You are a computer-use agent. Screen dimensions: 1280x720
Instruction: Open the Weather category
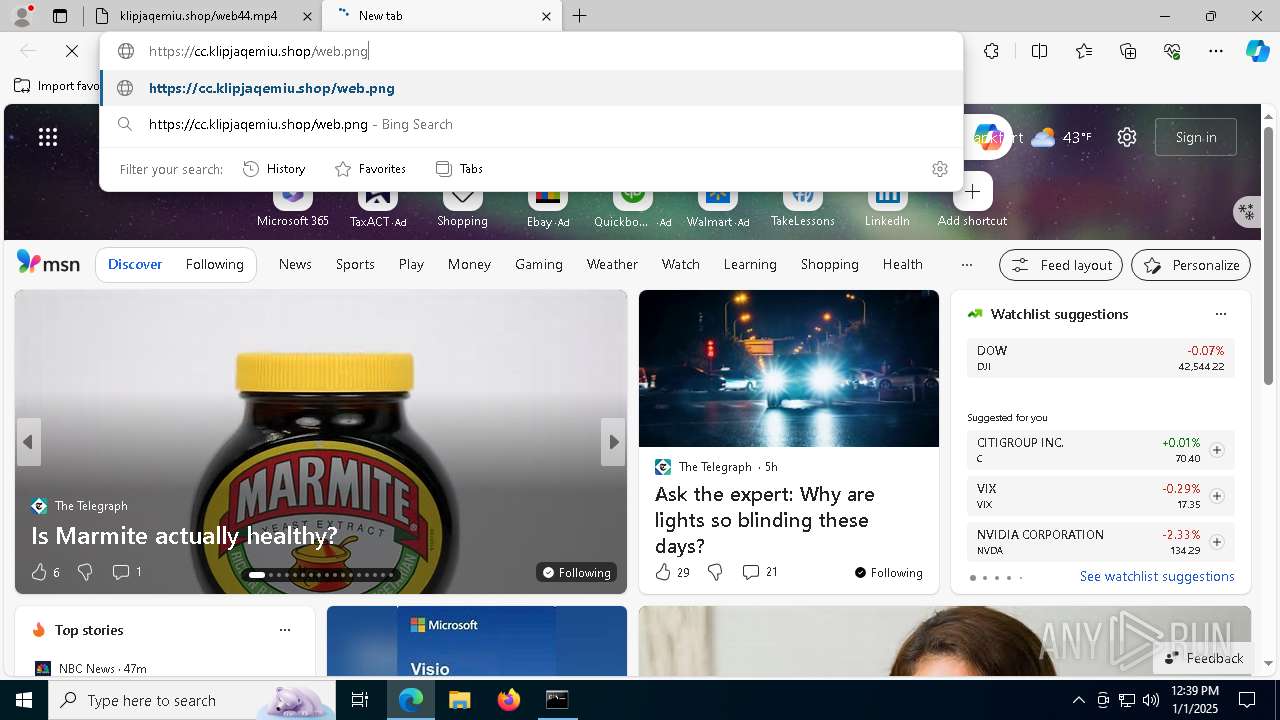612,264
